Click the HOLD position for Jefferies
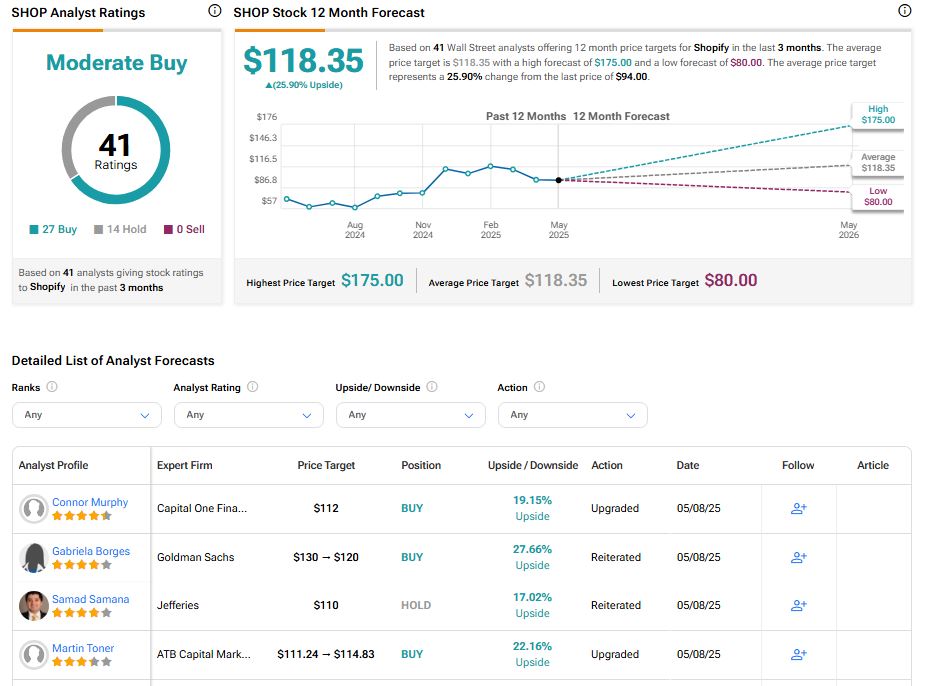Viewport: 931px width, 686px height. 416,605
